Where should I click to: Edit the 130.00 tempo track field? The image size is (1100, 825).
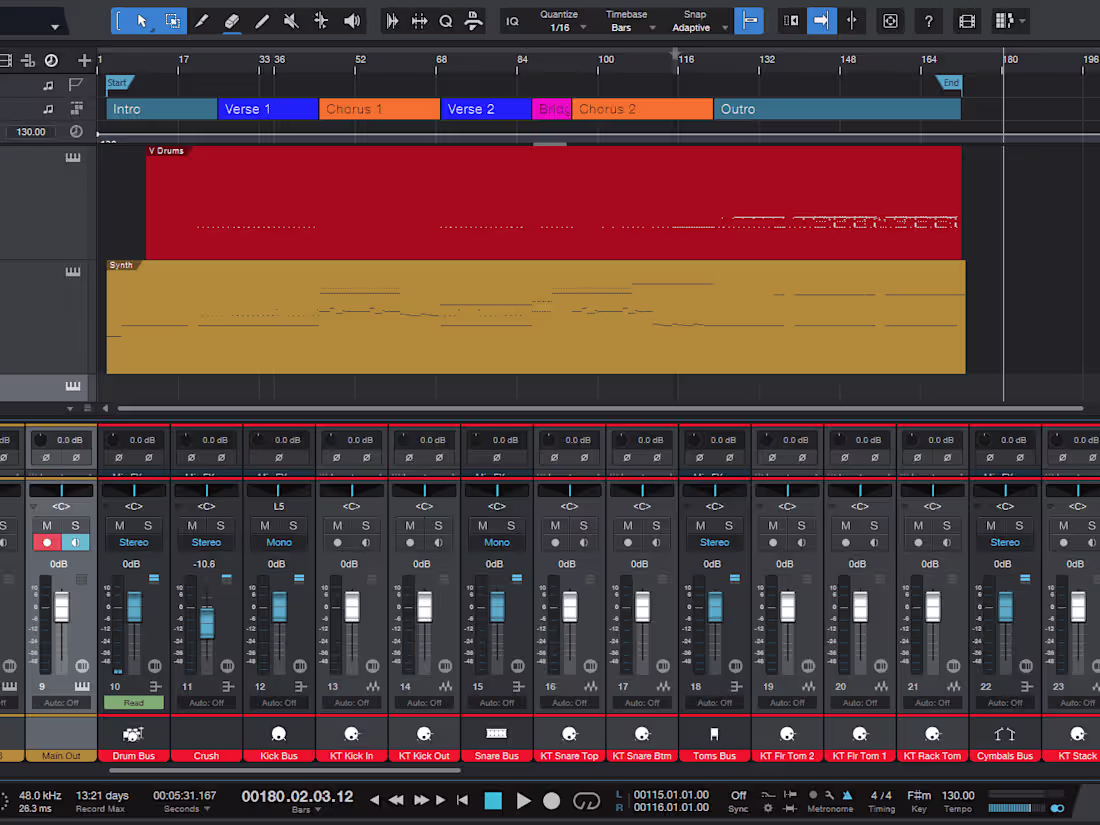coord(31,131)
